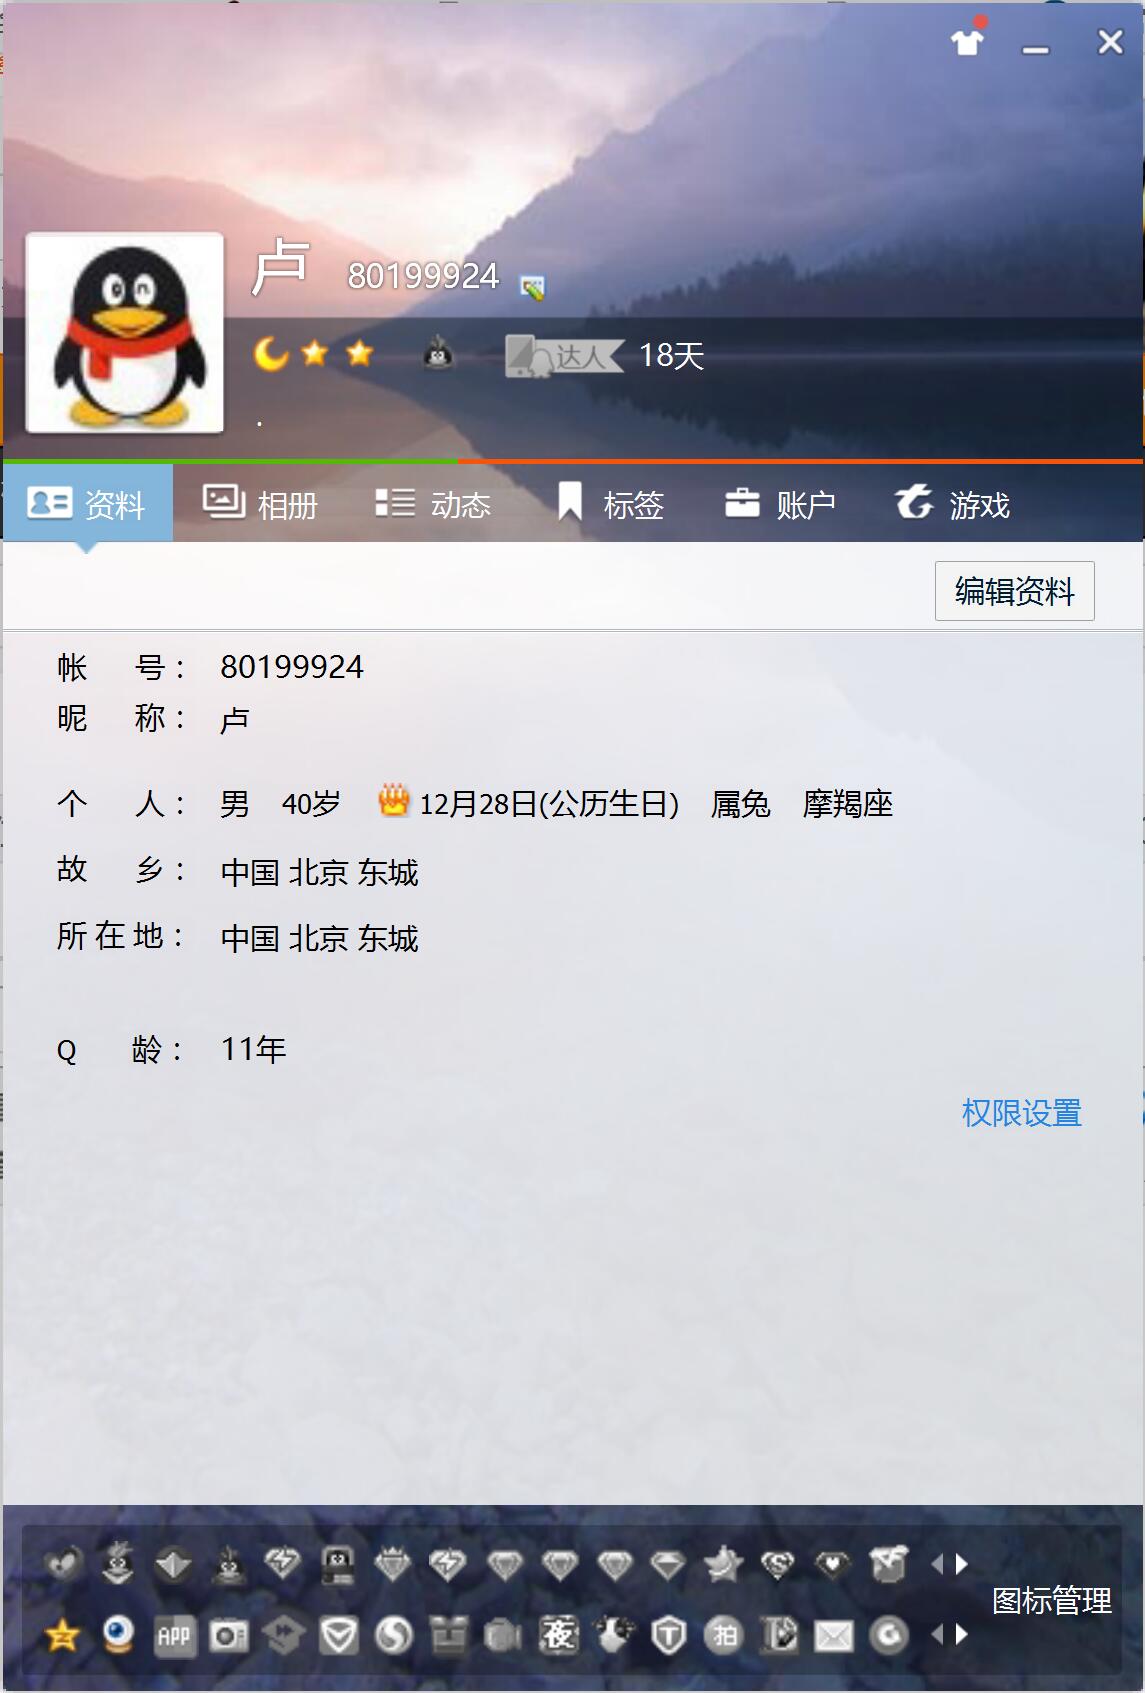Click the 编辑资料 button

click(x=1014, y=591)
